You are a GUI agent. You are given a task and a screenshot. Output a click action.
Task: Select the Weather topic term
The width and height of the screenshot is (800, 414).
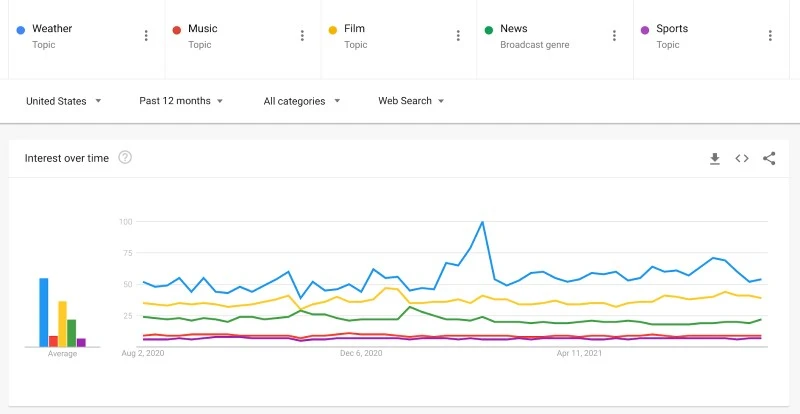coord(52,29)
